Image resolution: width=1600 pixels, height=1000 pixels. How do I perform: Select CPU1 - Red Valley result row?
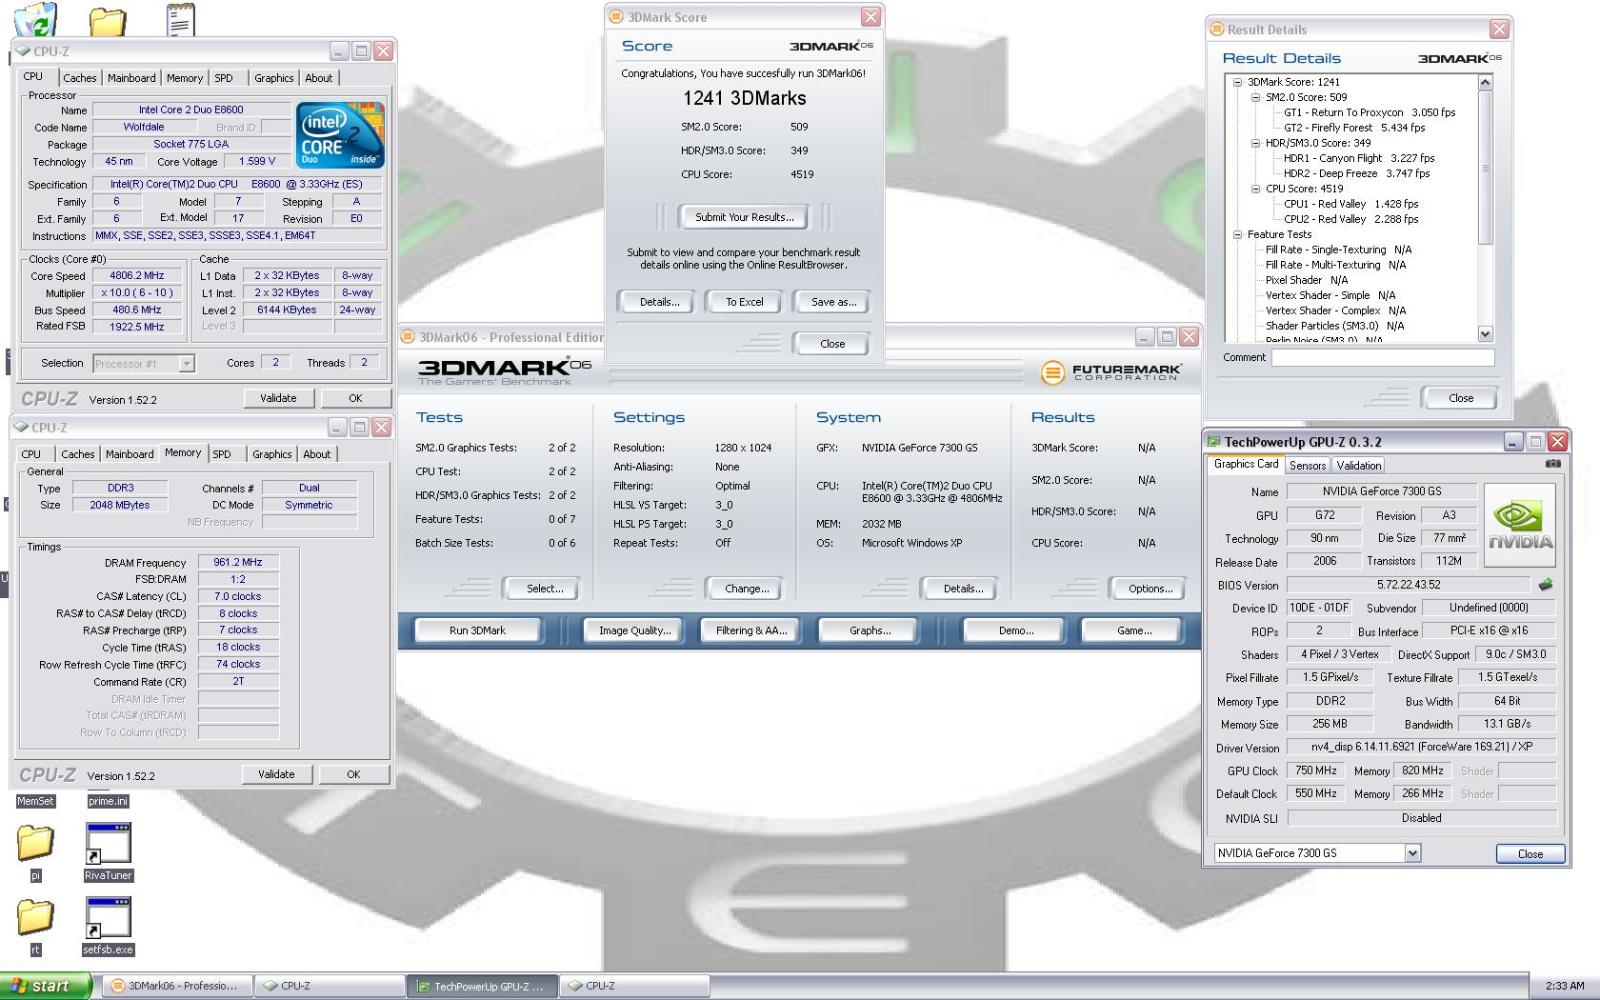tap(1351, 204)
